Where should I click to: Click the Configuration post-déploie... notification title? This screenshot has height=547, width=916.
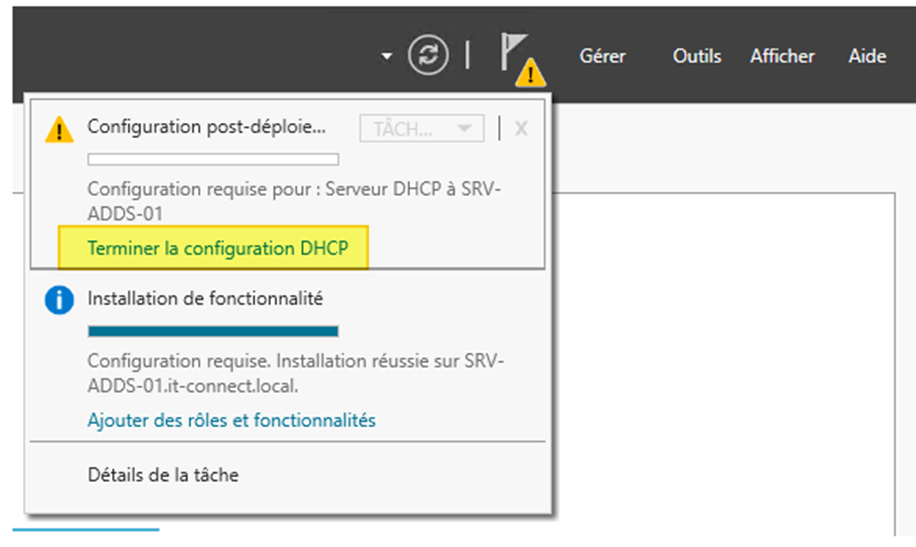tap(206, 127)
